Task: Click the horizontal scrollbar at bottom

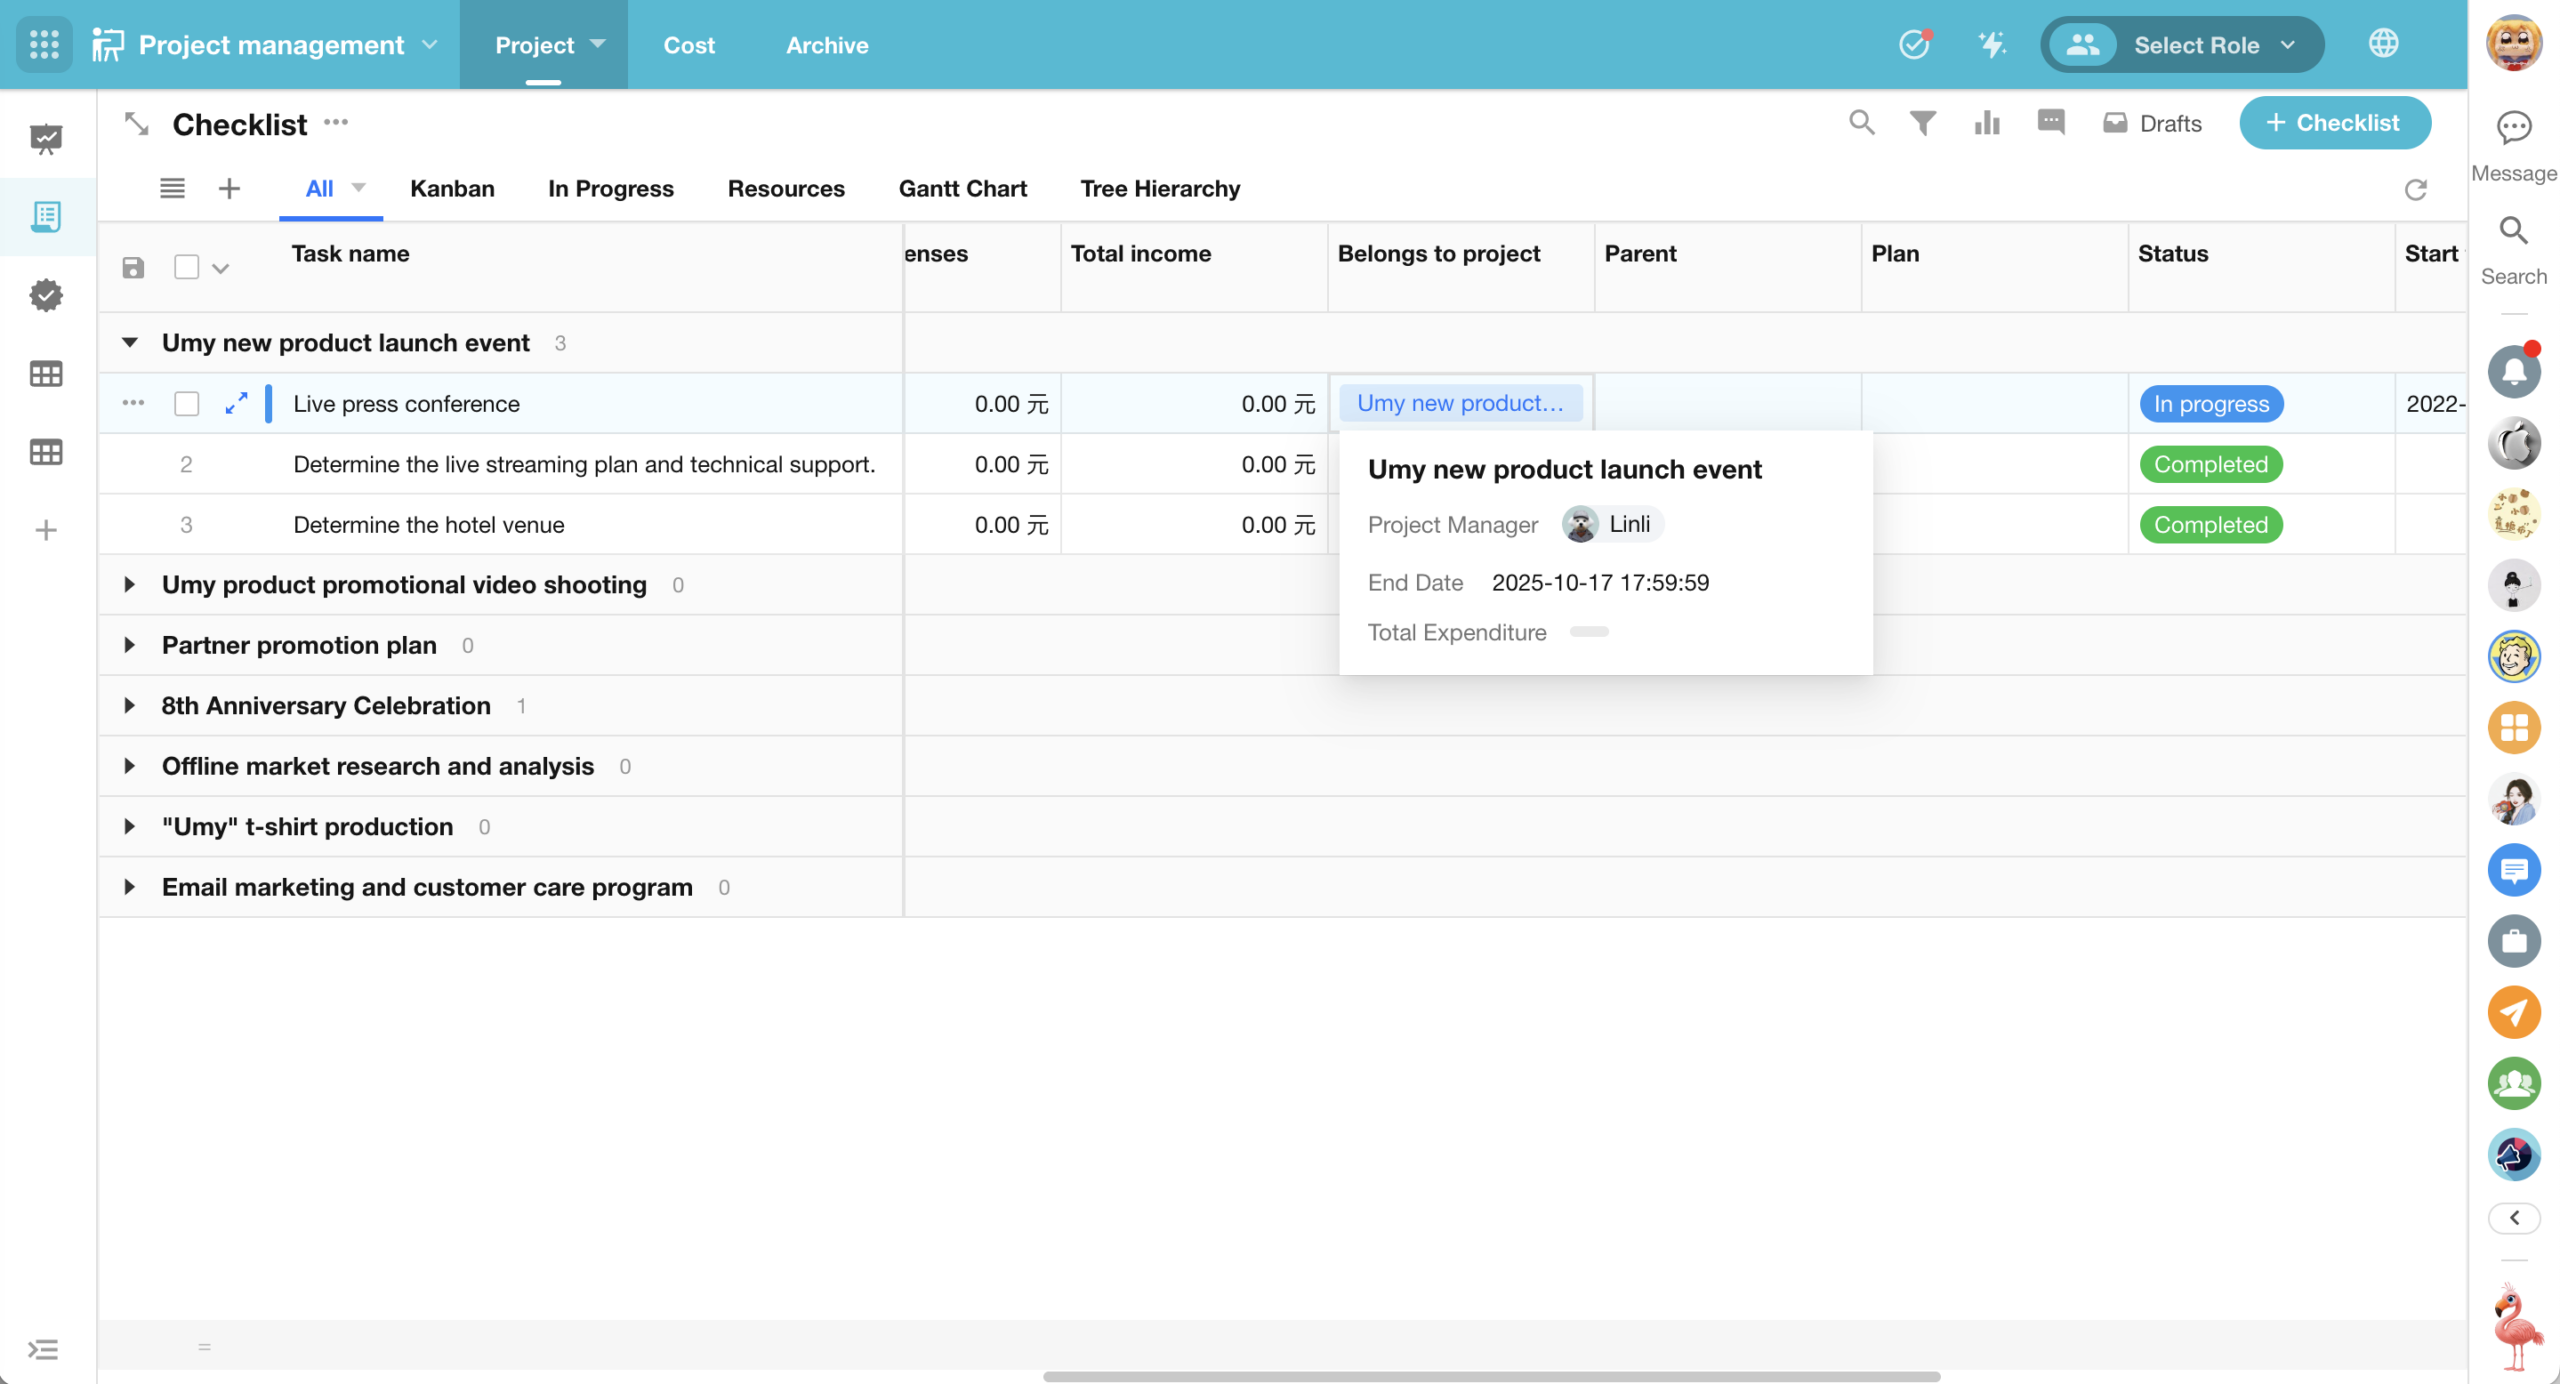Action: 1490,1376
